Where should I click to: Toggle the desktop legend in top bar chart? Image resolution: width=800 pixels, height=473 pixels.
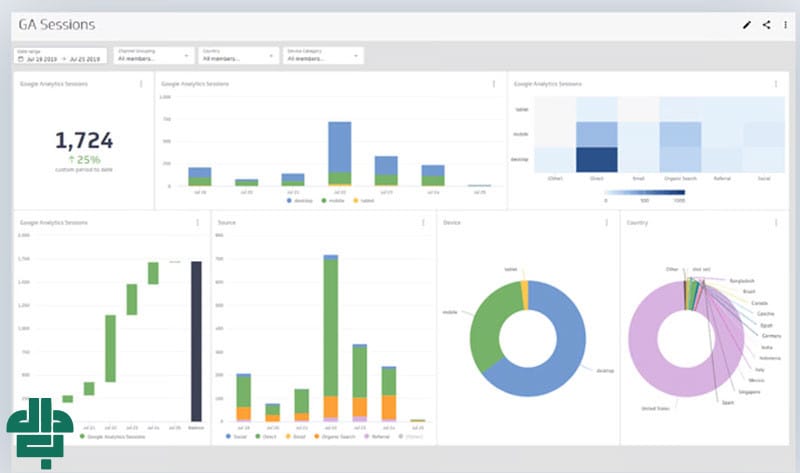300,201
